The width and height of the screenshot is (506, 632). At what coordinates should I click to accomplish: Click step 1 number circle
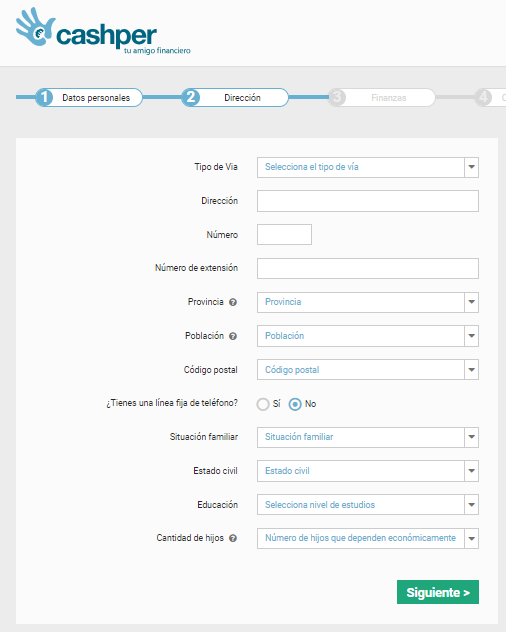click(x=44, y=98)
